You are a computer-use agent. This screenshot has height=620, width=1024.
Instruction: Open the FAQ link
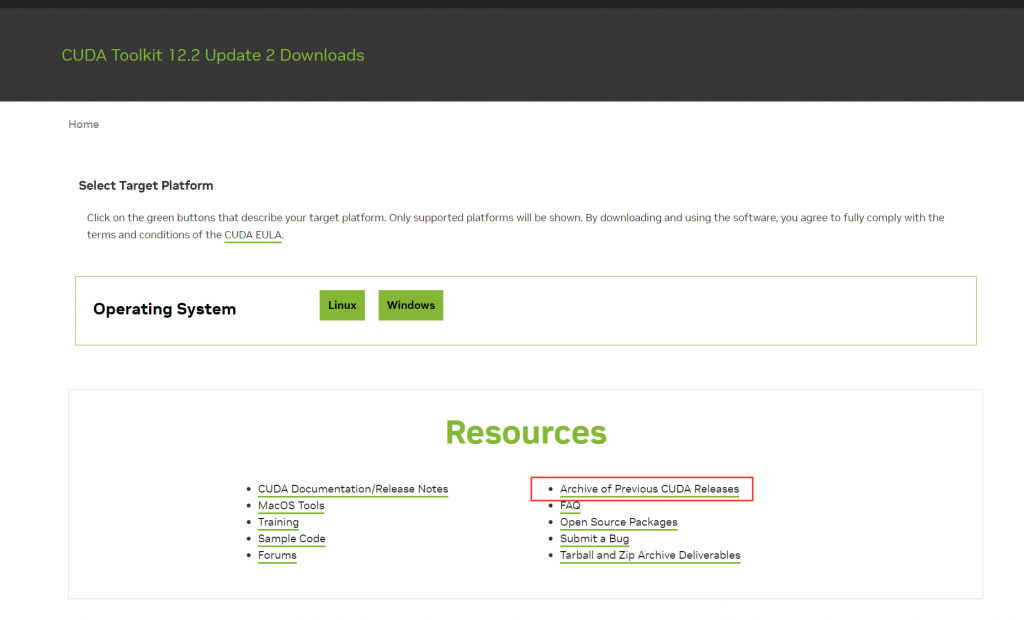point(570,506)
